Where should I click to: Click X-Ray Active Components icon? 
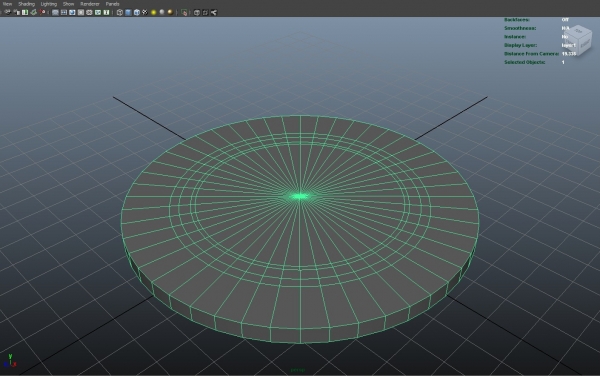(x=205, y=12)
